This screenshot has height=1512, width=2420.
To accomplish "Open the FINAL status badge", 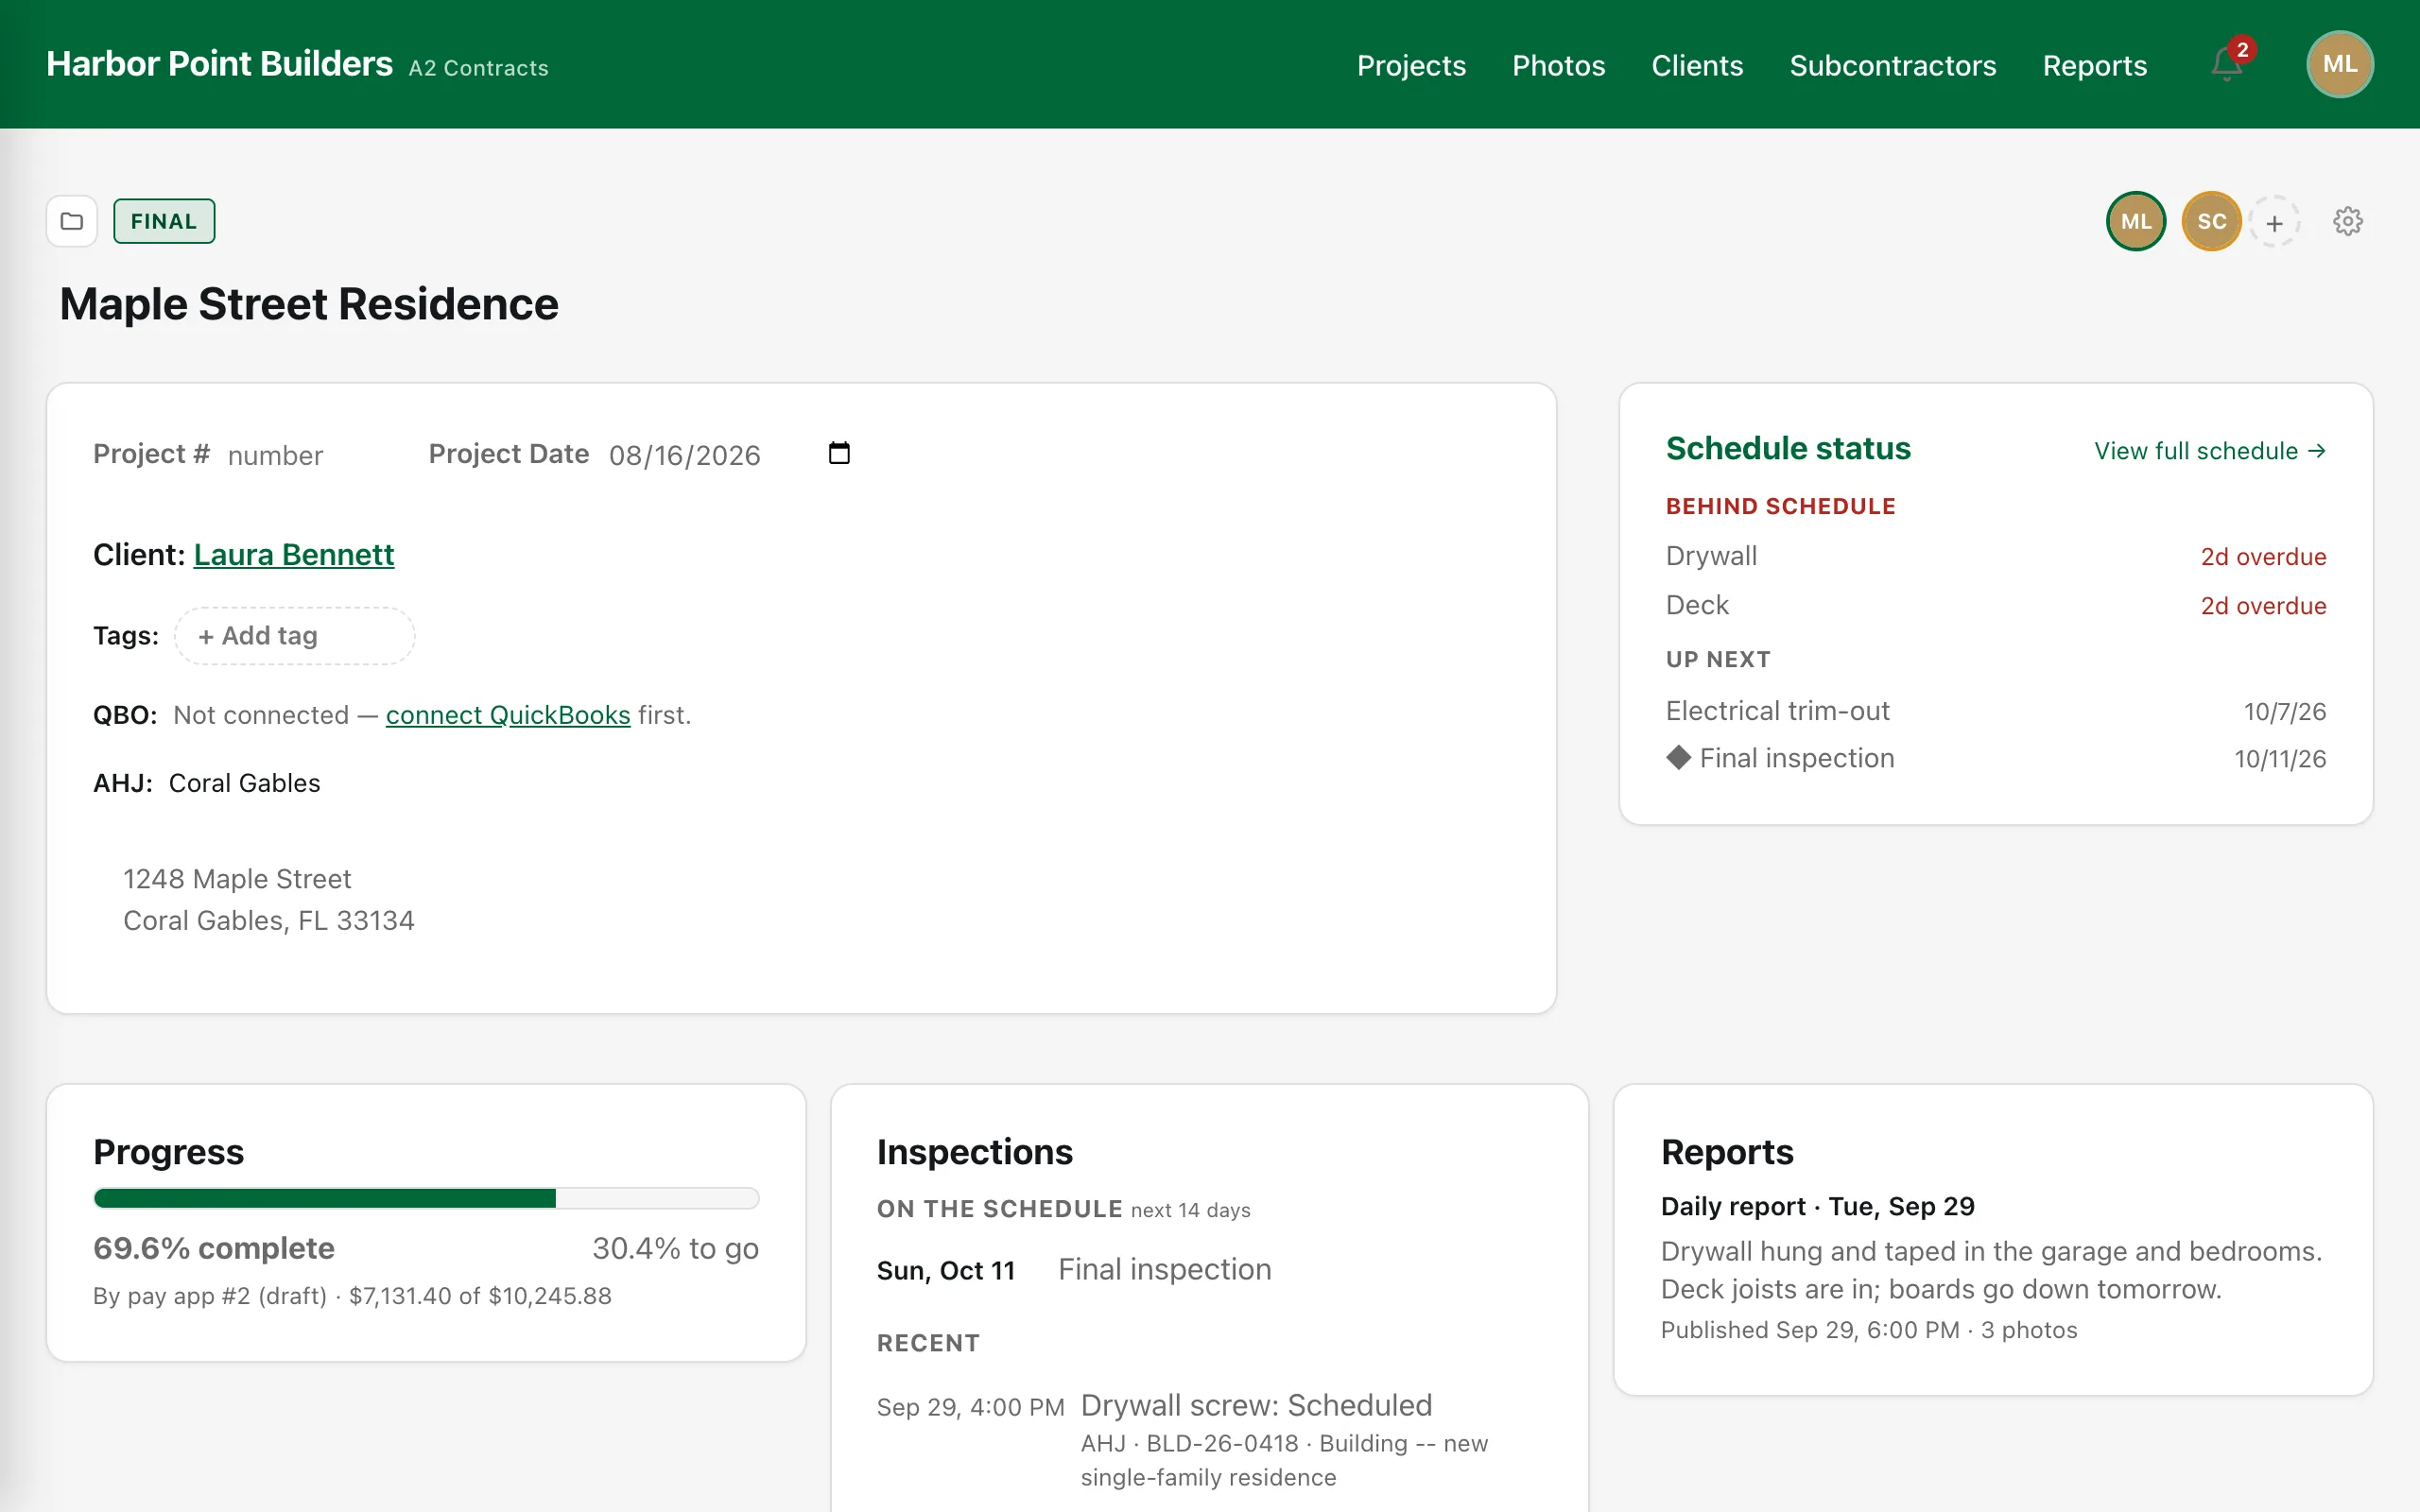I will tap(164, 221).
